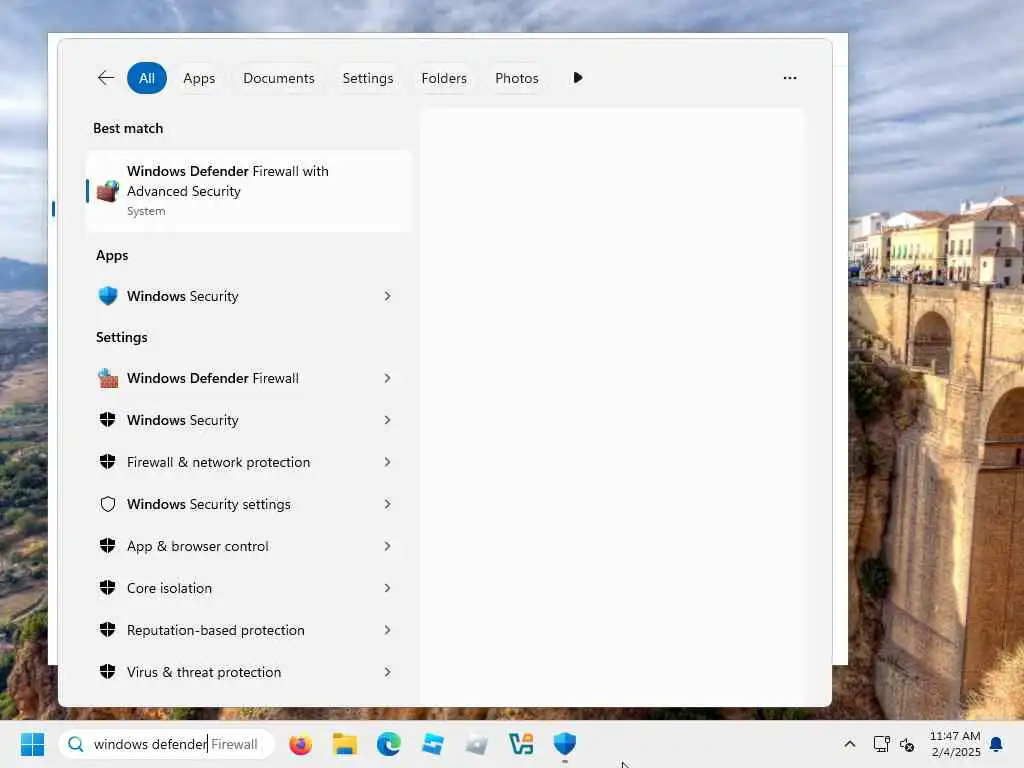Expand Windows Security settings chevron
Screen dimensions: 1024x768
387,504
